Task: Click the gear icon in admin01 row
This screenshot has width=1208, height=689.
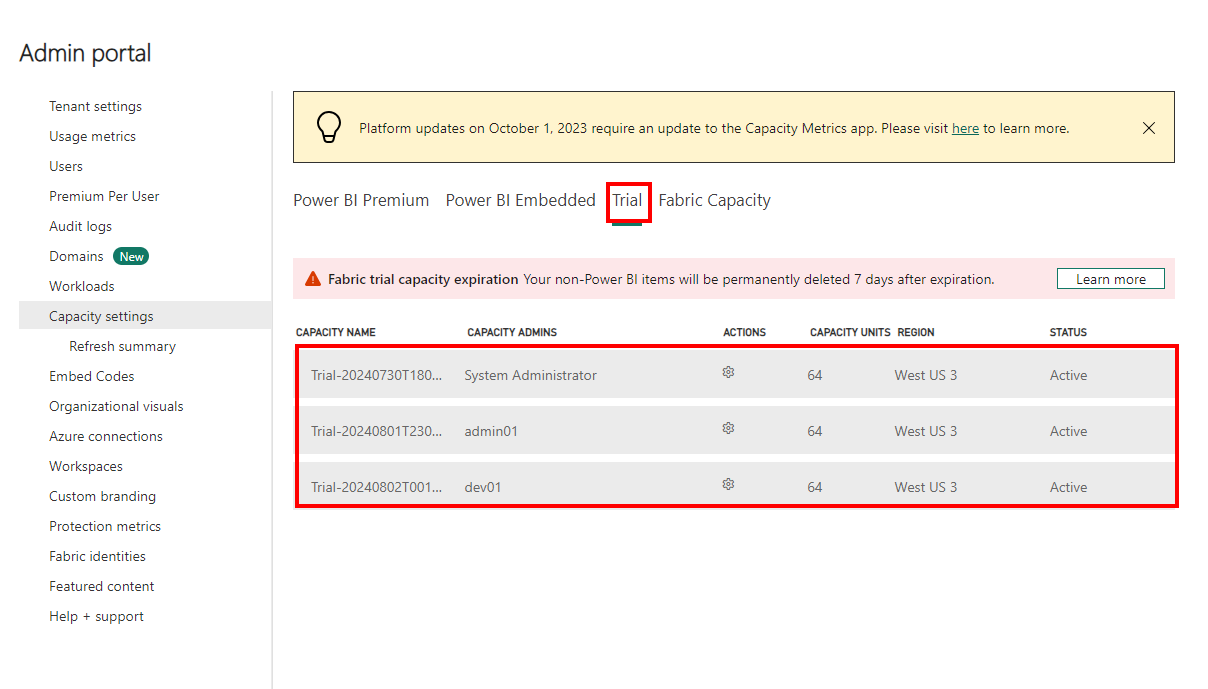Action: click(728, 428)
